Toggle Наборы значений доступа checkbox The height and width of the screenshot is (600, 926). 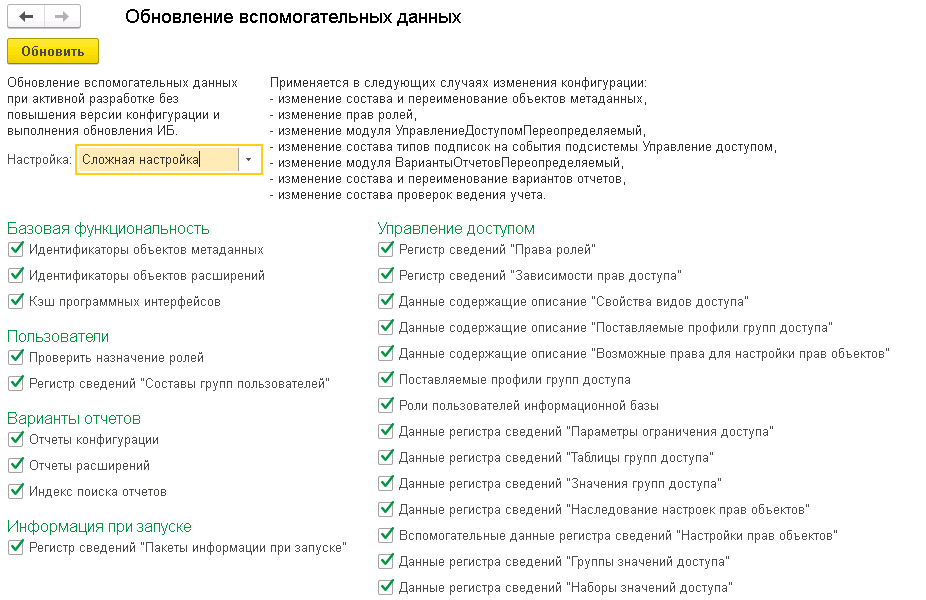click(x=386, y=587)
